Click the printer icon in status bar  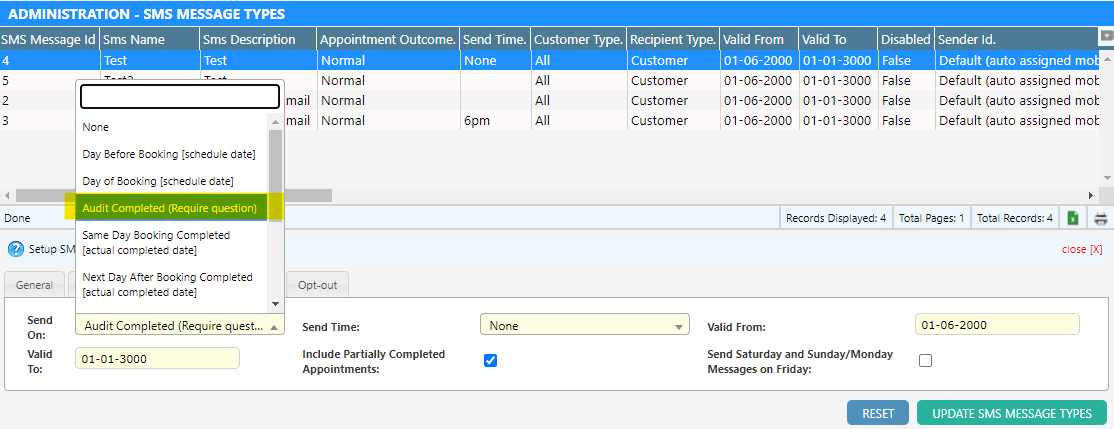(1101, 218)
